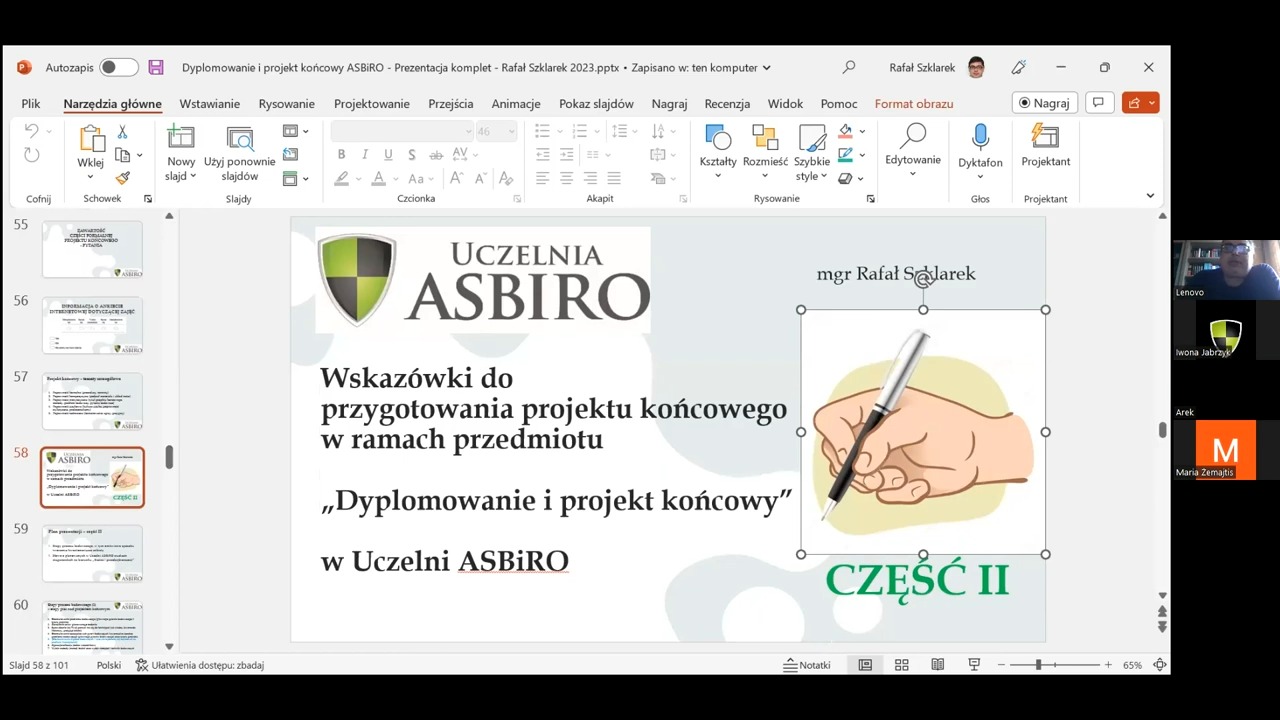Open the Edytowanie magnifier menu

[x=912, y=150]
